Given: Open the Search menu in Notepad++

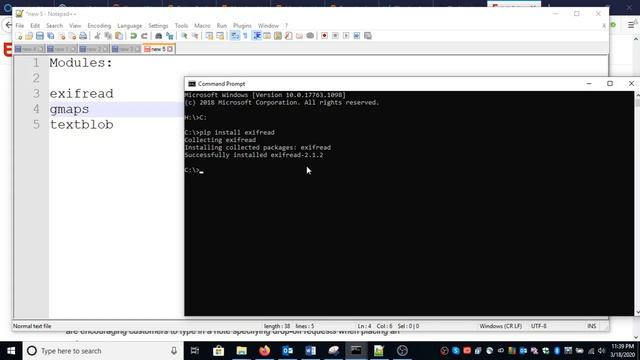Looking at the screenshot, I should pyautogui.click(x=54, y=26).
